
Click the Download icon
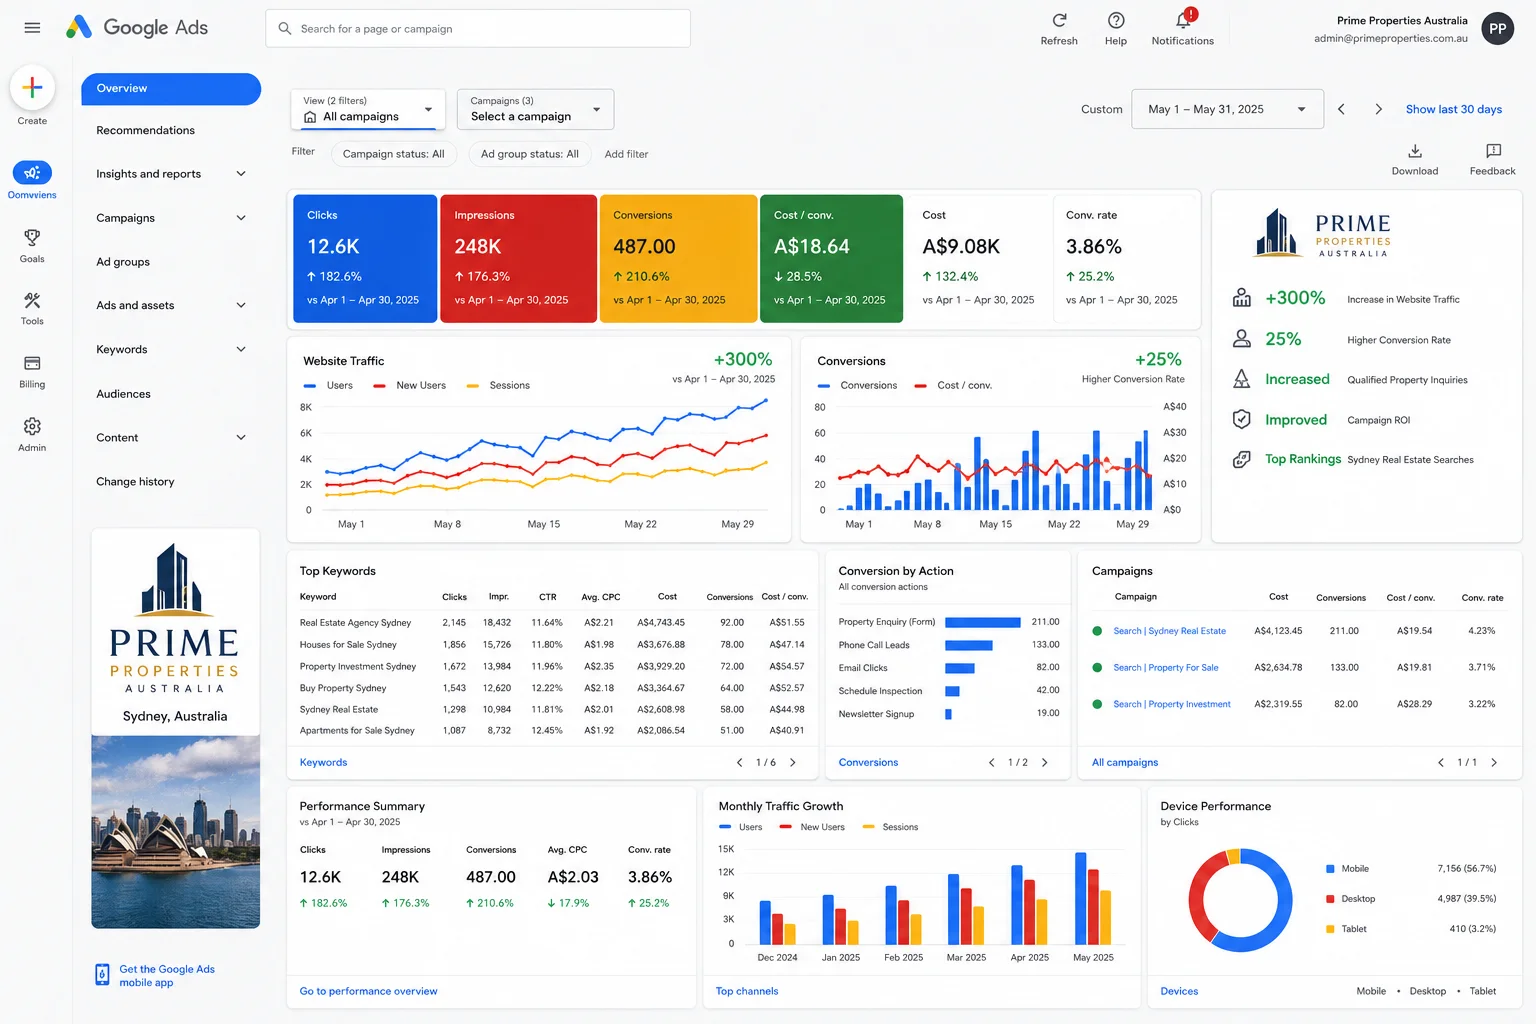(1415, 151)
